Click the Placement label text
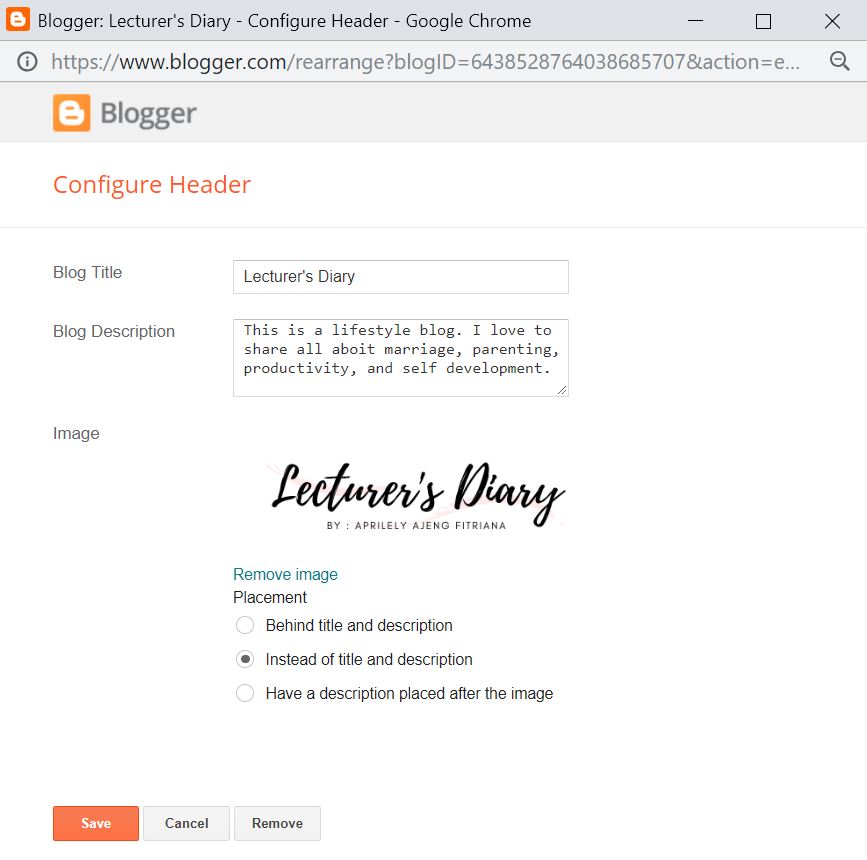This screenshot has height=860, width=867. tap(270, 597)
